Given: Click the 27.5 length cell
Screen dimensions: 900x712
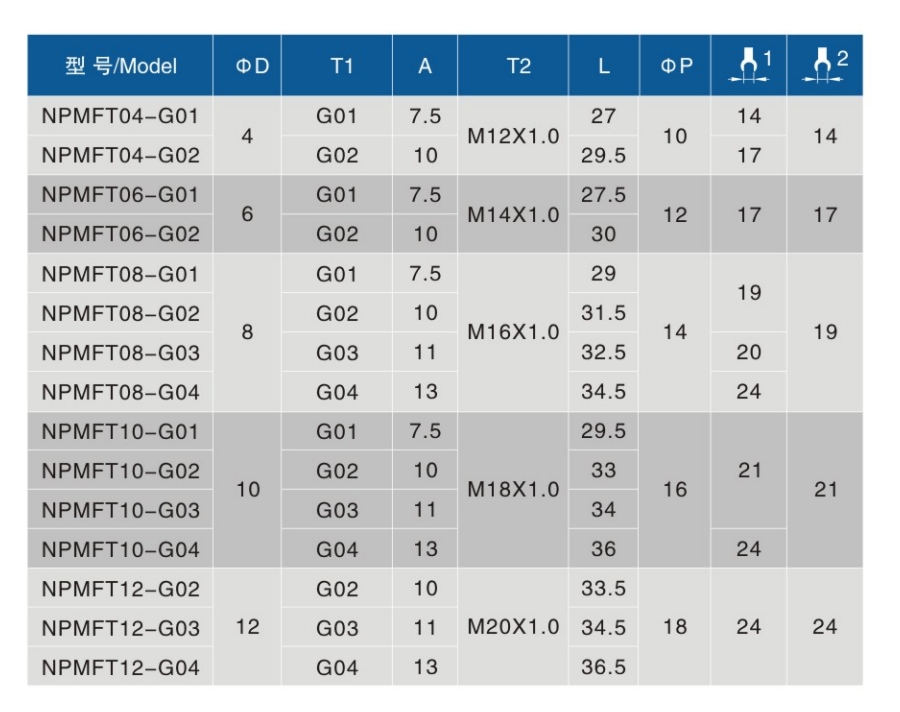Looking at the screenshot, I should (x=603, y=195).
